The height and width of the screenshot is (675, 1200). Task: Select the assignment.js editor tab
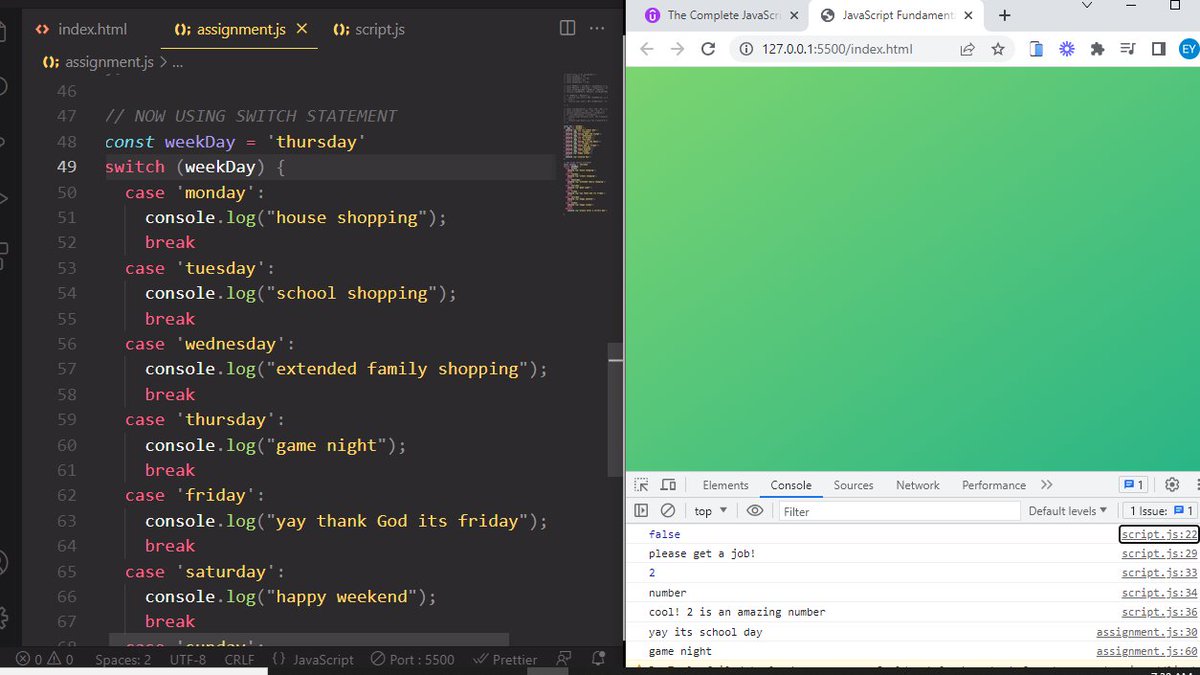(x=240, y=29)
